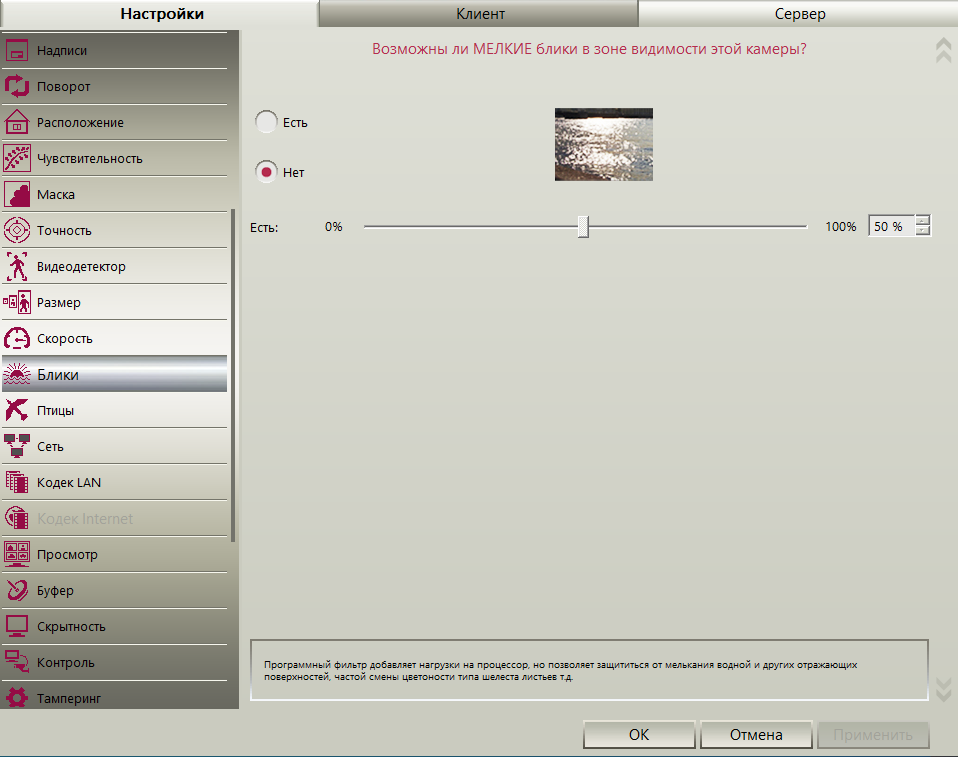This screenshot has height=757, width=958.
Task: Confirm with the OK button
Action: [x=639, y=734]
